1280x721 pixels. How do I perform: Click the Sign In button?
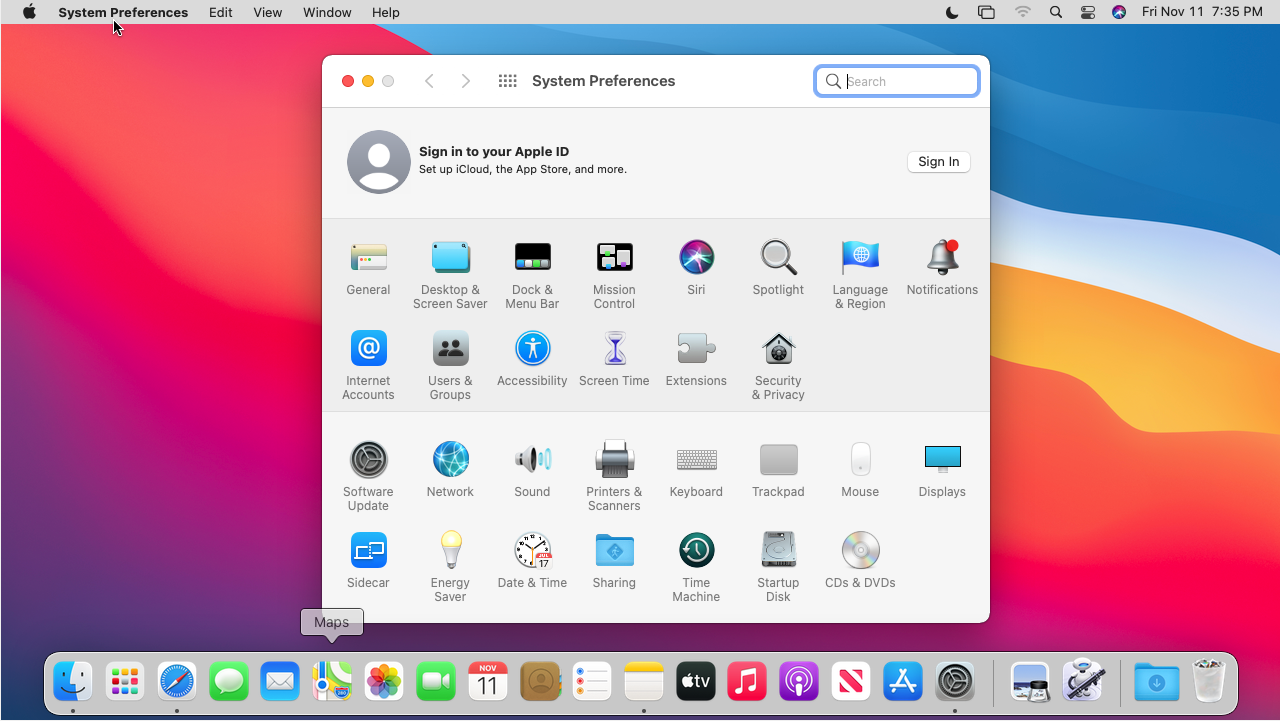[x=939, y=162]
